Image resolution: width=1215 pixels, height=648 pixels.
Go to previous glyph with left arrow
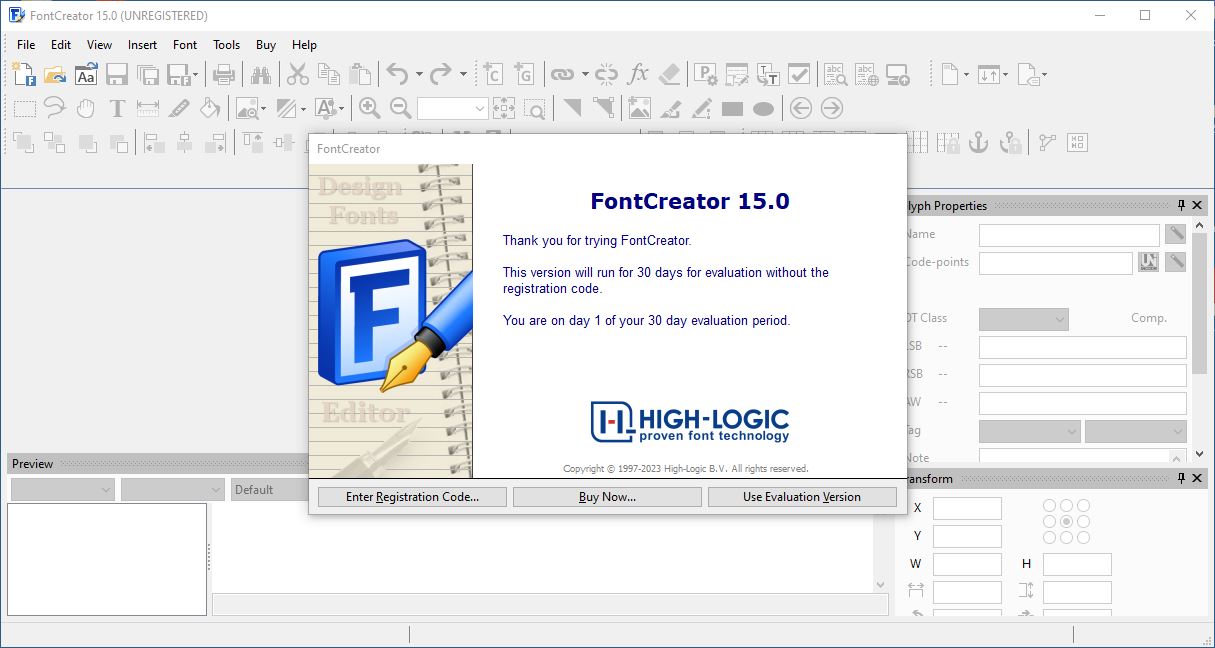[x=800, y=108]
